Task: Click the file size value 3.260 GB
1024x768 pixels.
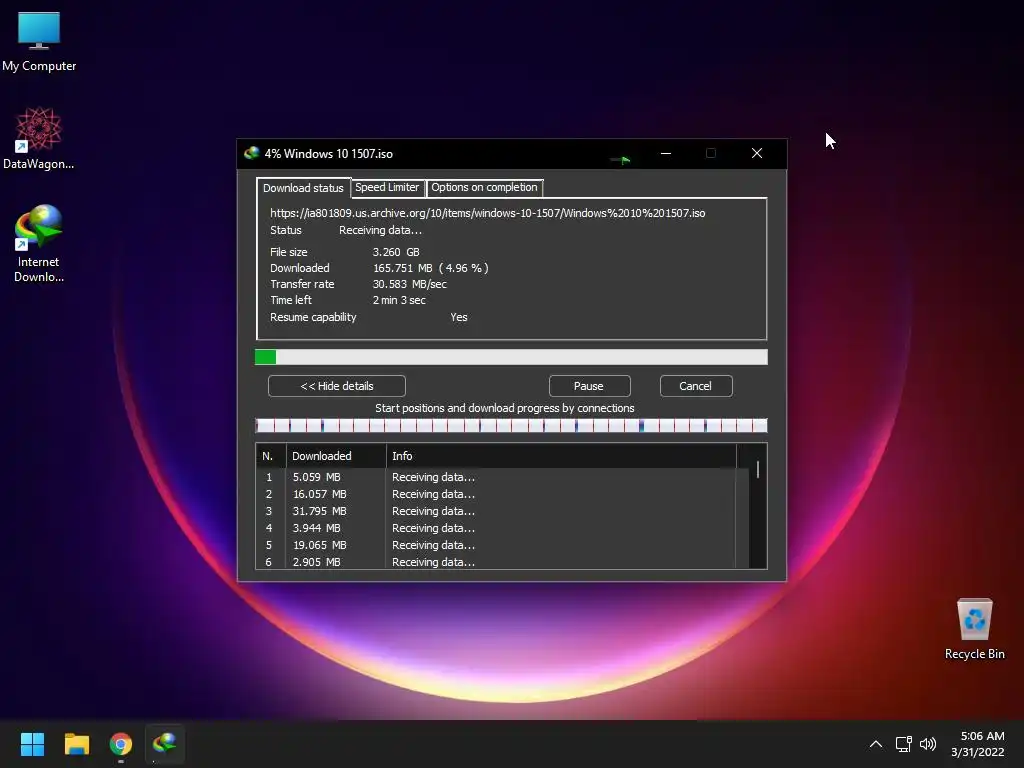Action: [396, 252]
